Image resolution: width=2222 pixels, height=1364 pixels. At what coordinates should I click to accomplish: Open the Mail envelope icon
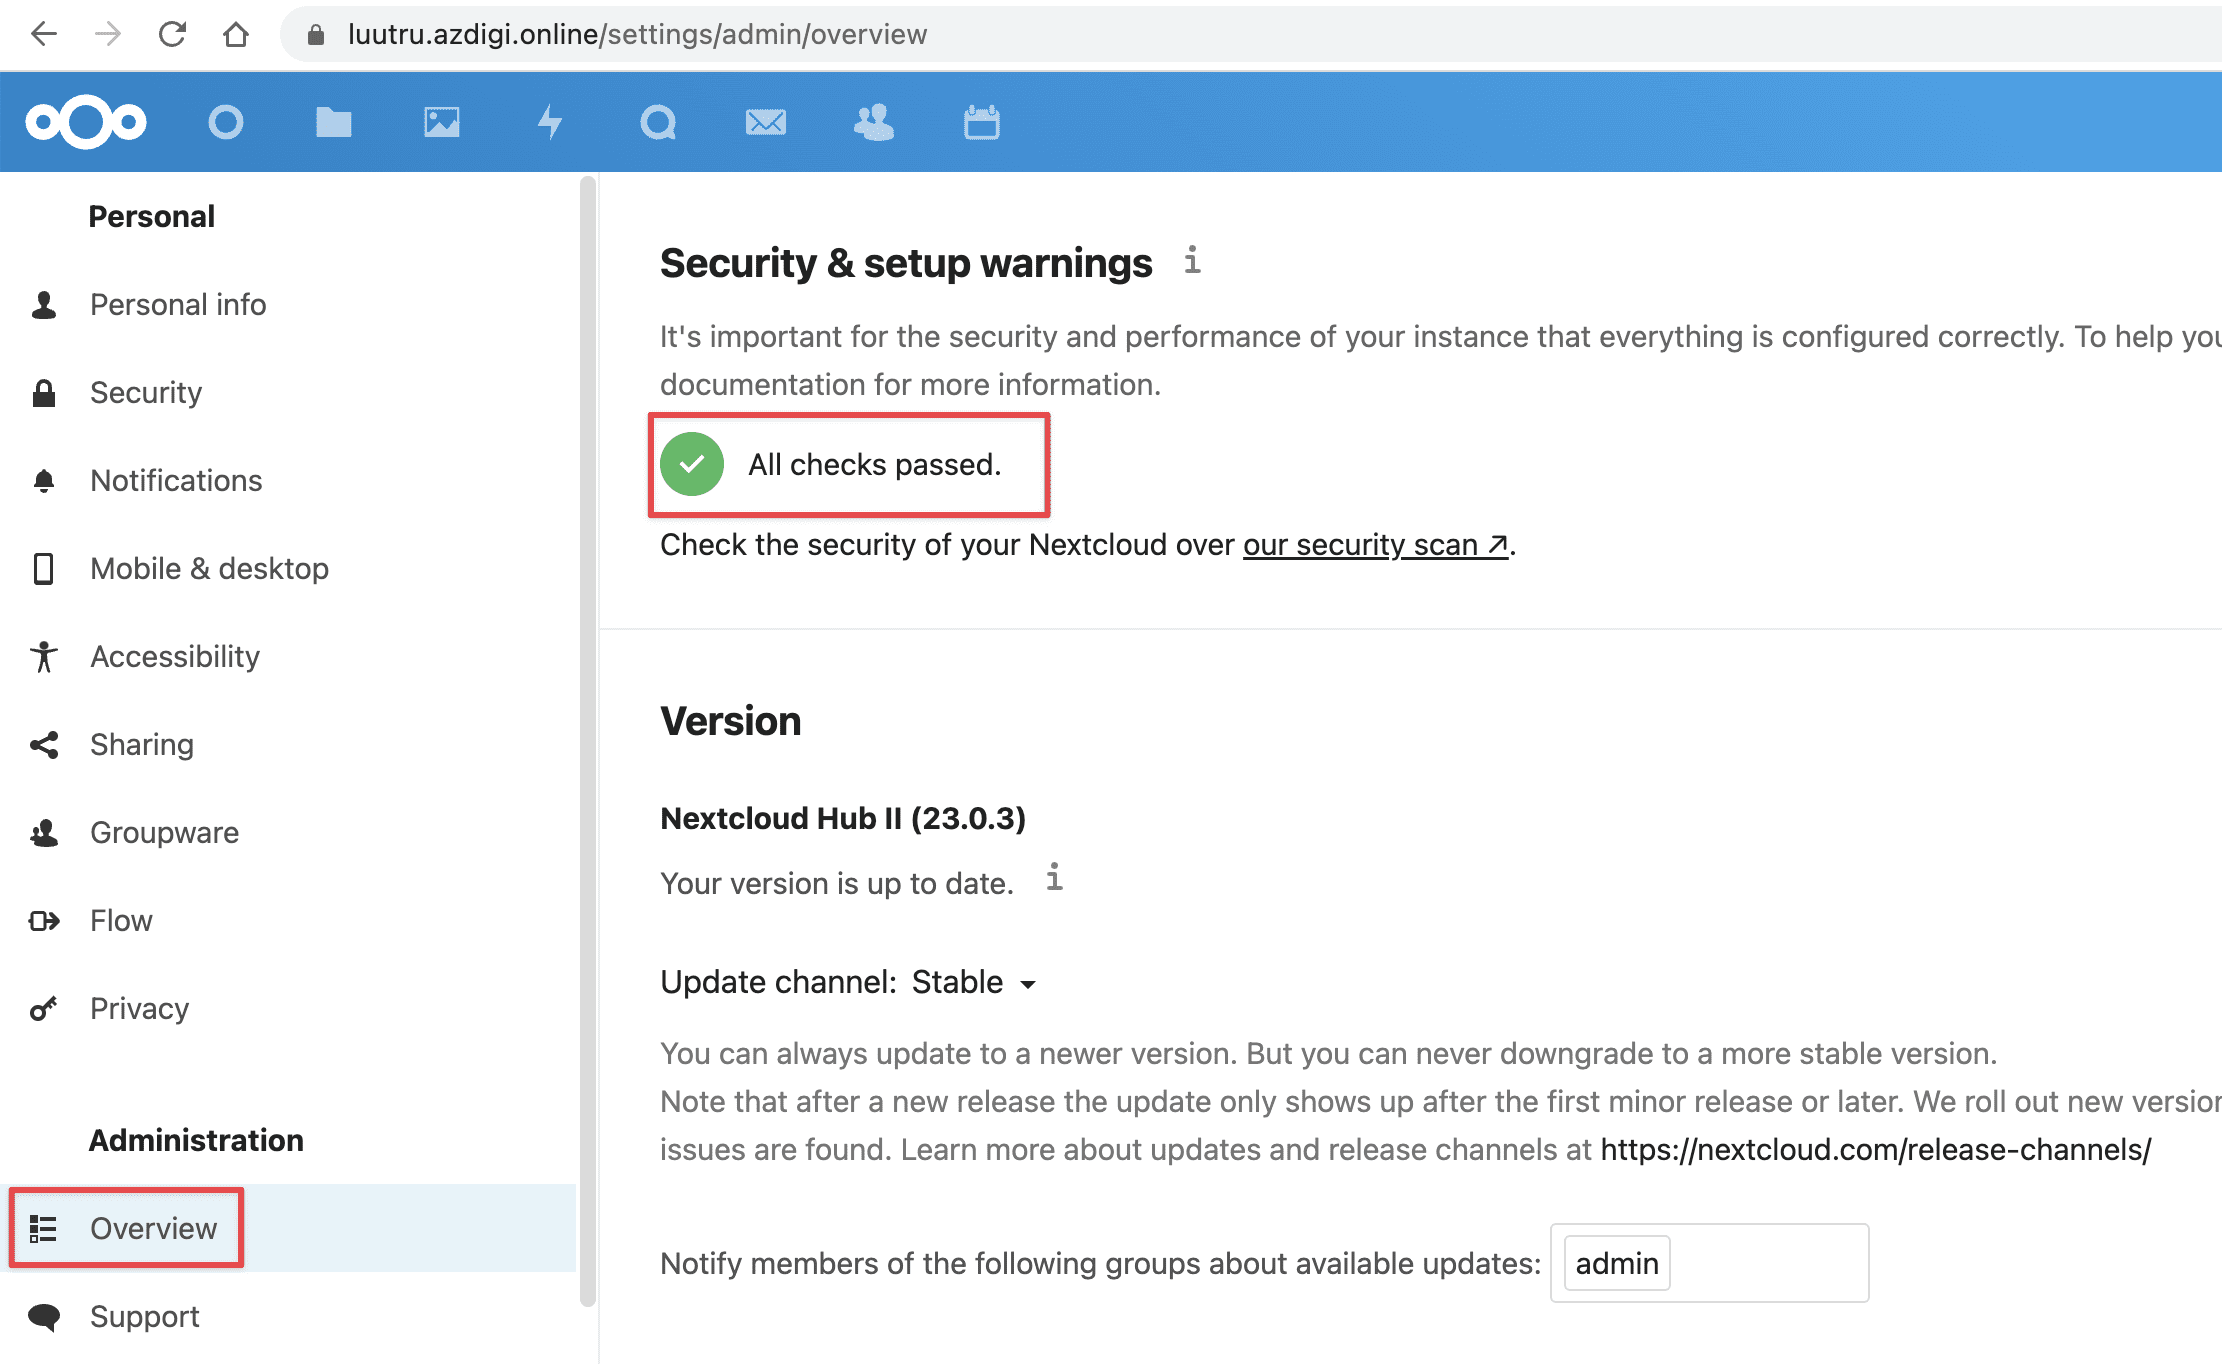tap(766, 122)
